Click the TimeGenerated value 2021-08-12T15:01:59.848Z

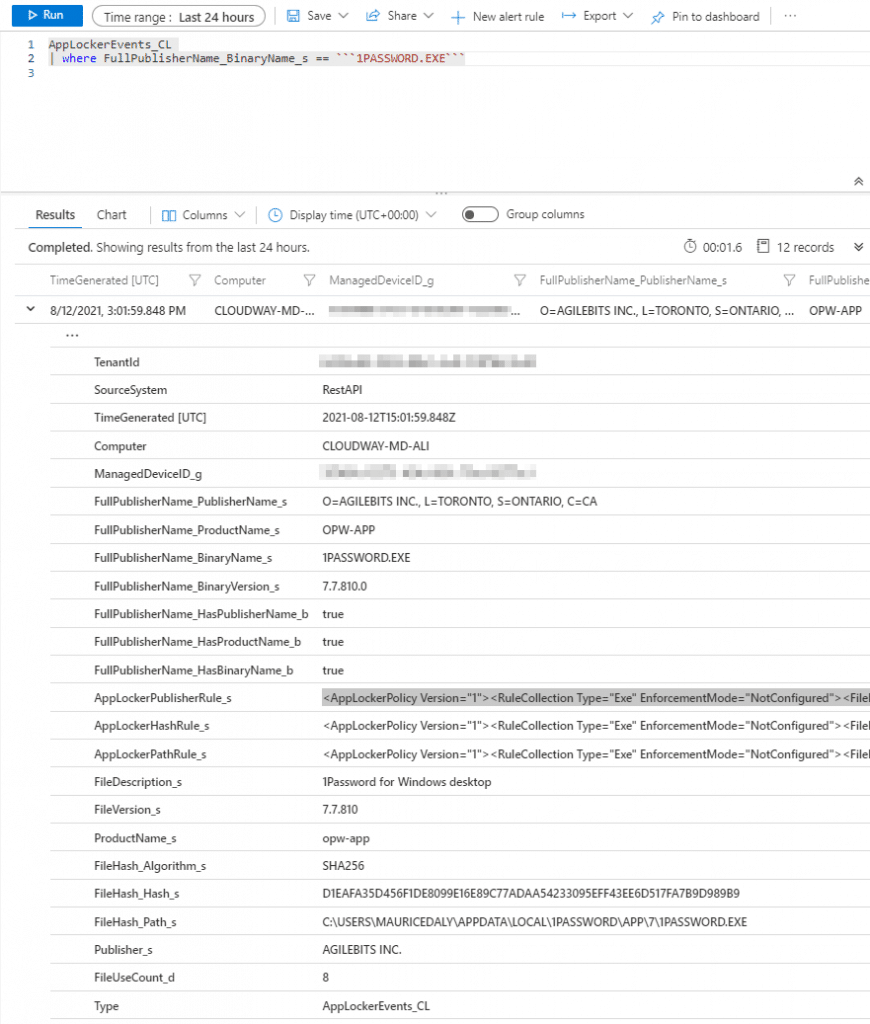[x=389, y=417]
